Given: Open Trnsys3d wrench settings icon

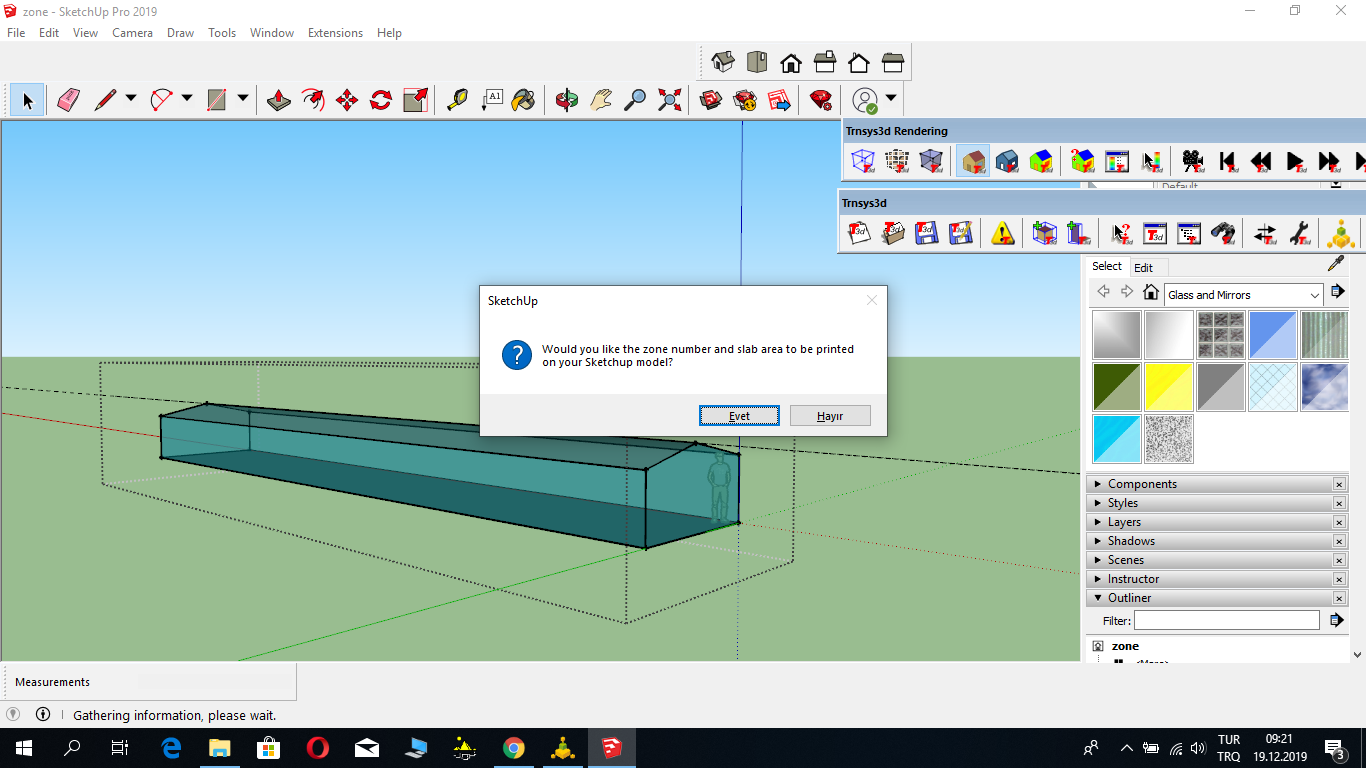Looking at the screenshot, I should 1299,234.
